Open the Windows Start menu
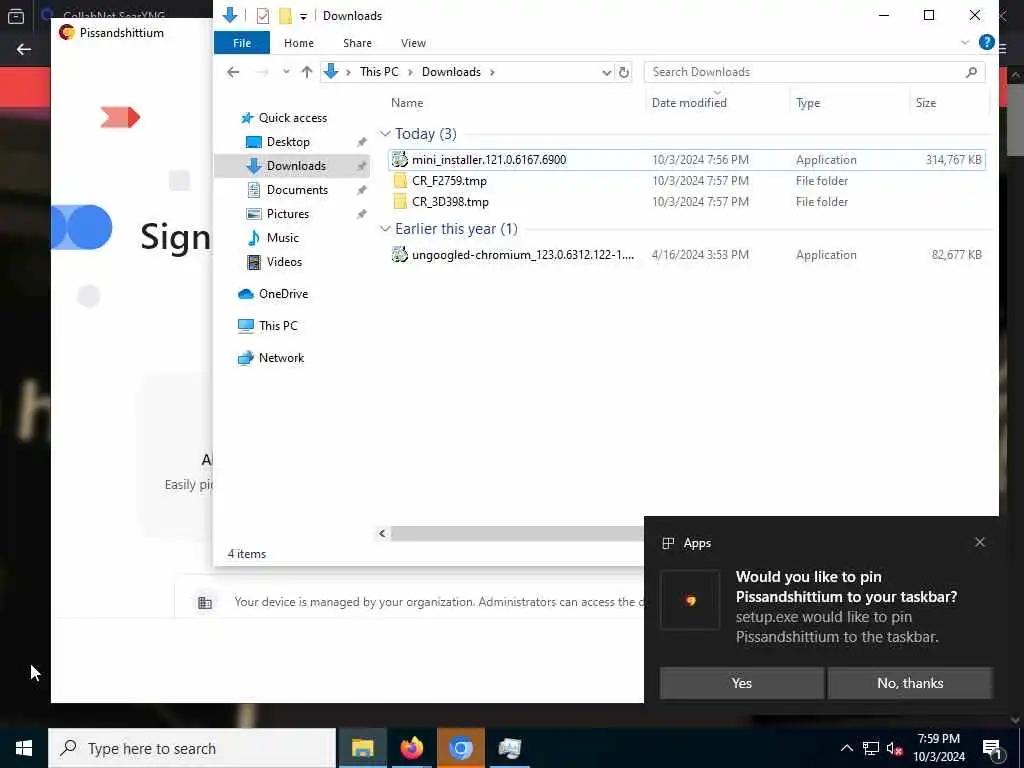 pos(24,748)
